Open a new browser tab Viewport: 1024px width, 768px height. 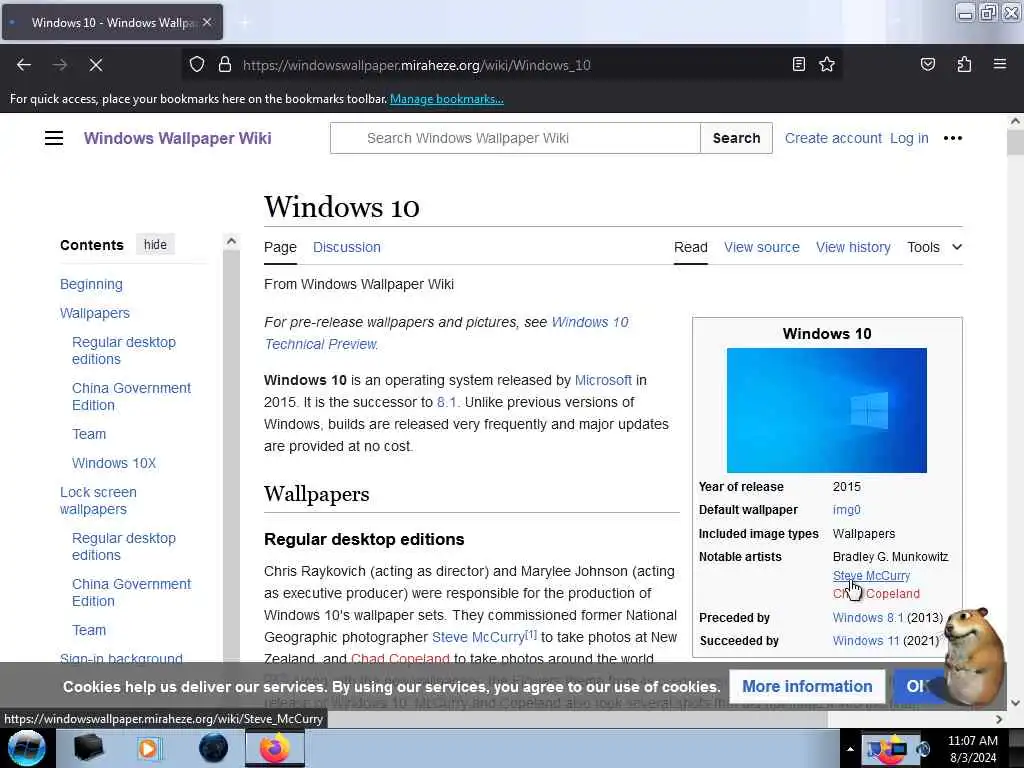[244, 22]
